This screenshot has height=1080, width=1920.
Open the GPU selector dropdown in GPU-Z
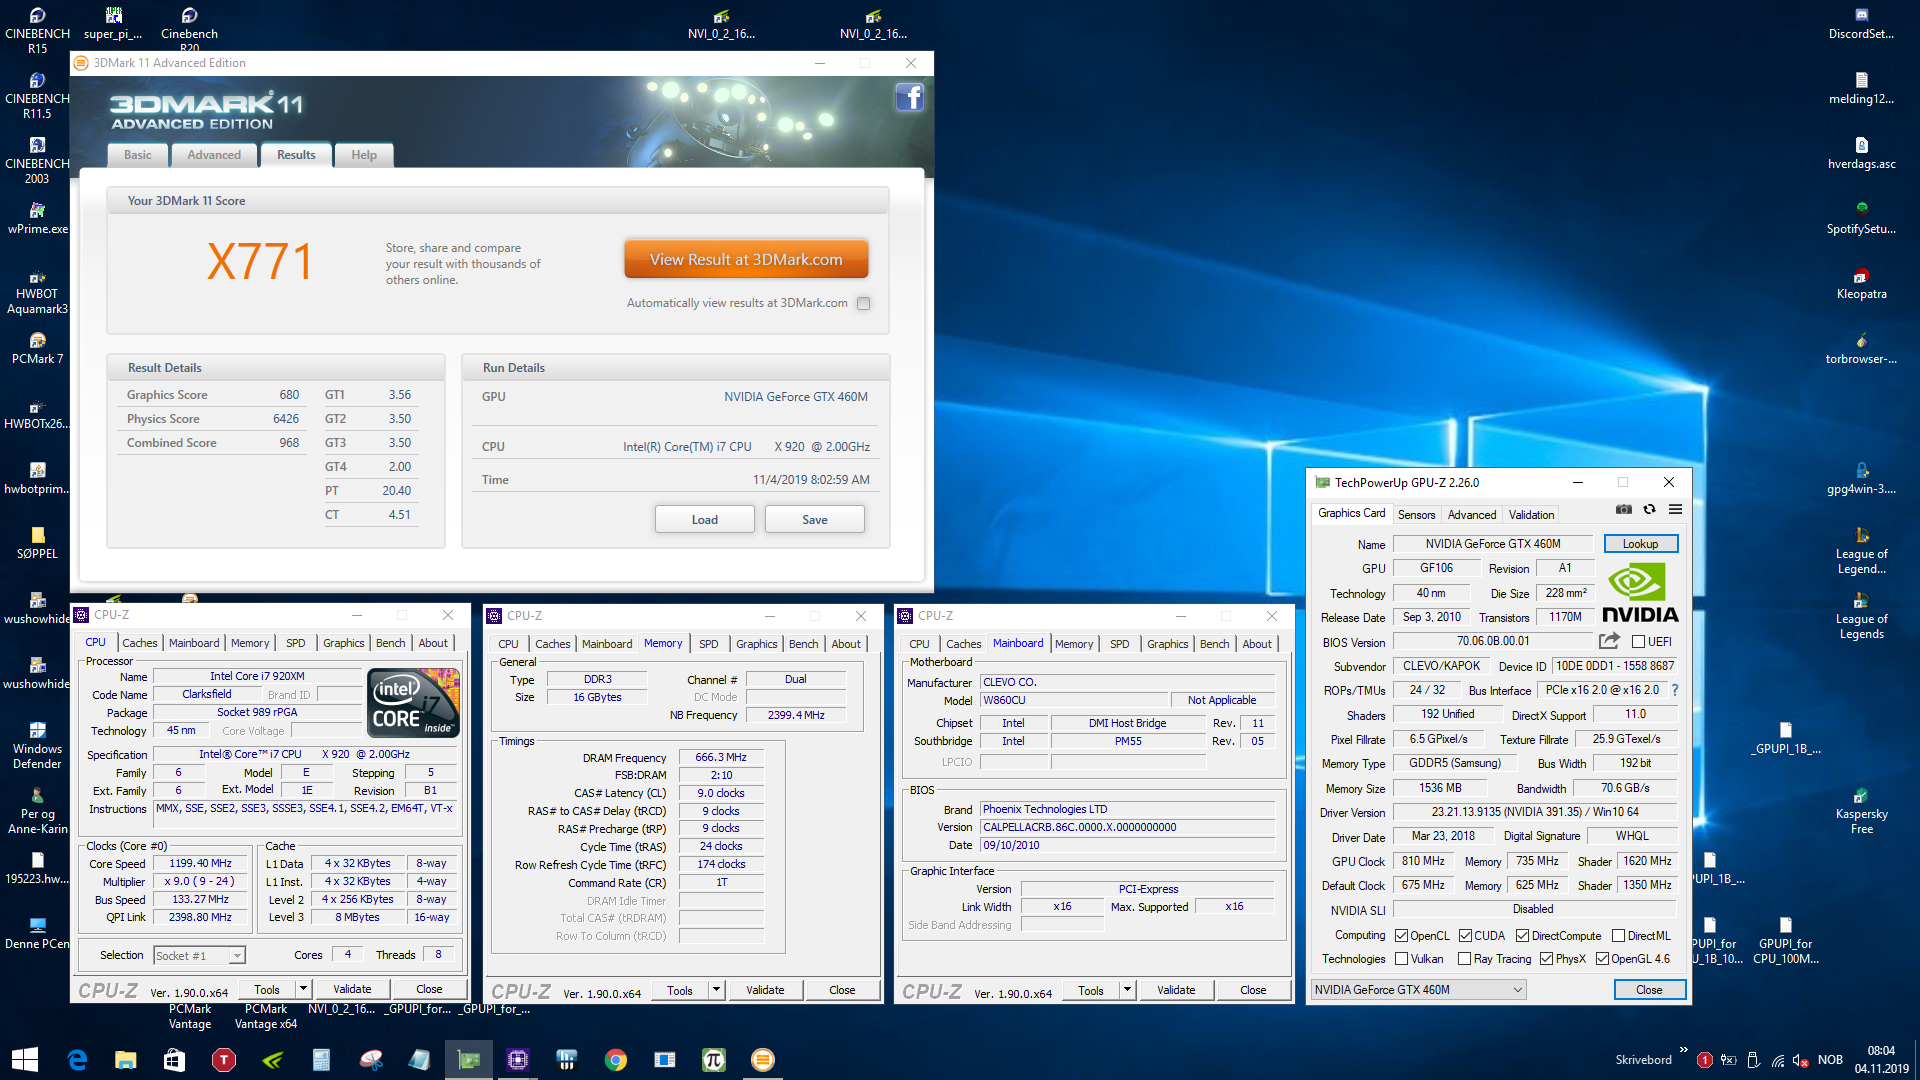tap(1418, 990)
